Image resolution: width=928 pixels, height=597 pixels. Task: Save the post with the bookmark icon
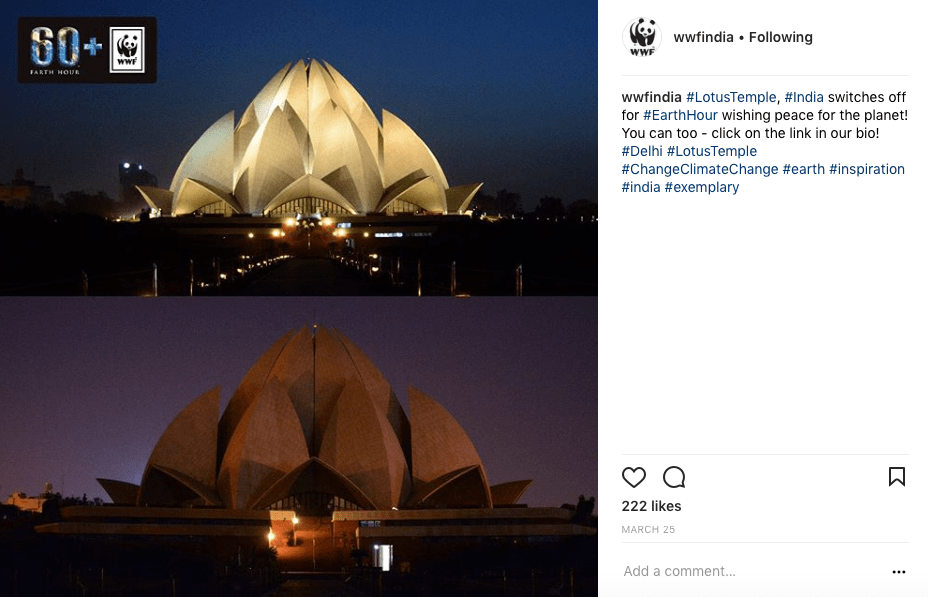(x=897, y=476)
